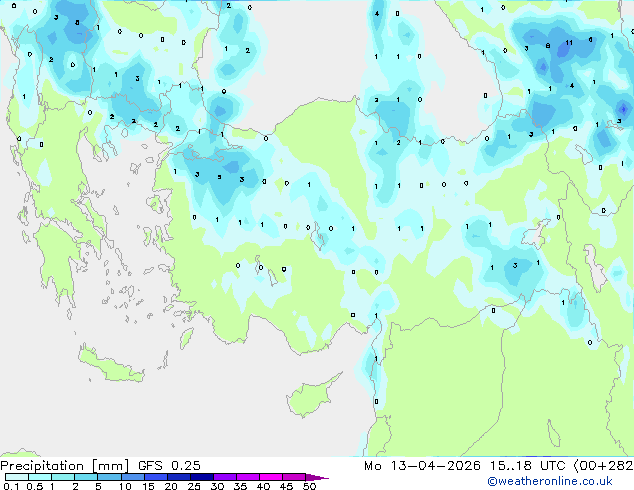This screenshot has height=490, width=634.
Task: Click the GFS 0.25 model label
Action: pos(169,466)
